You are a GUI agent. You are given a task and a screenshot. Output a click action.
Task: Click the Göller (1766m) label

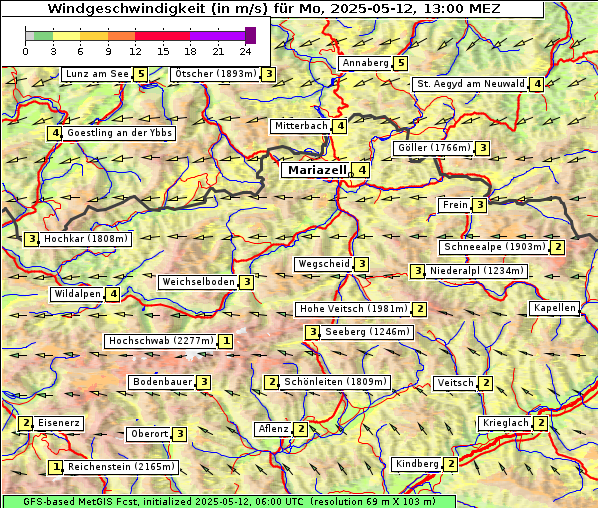click(434, 148)
